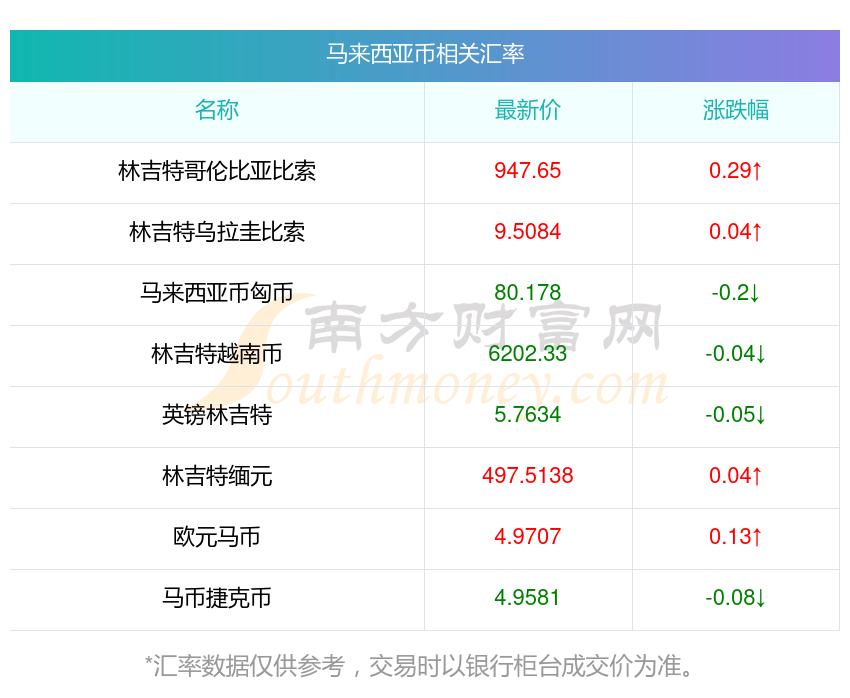Screen dimensions: 850x698
Task: Click the change value 0.13↑
Action: (736, 537)
